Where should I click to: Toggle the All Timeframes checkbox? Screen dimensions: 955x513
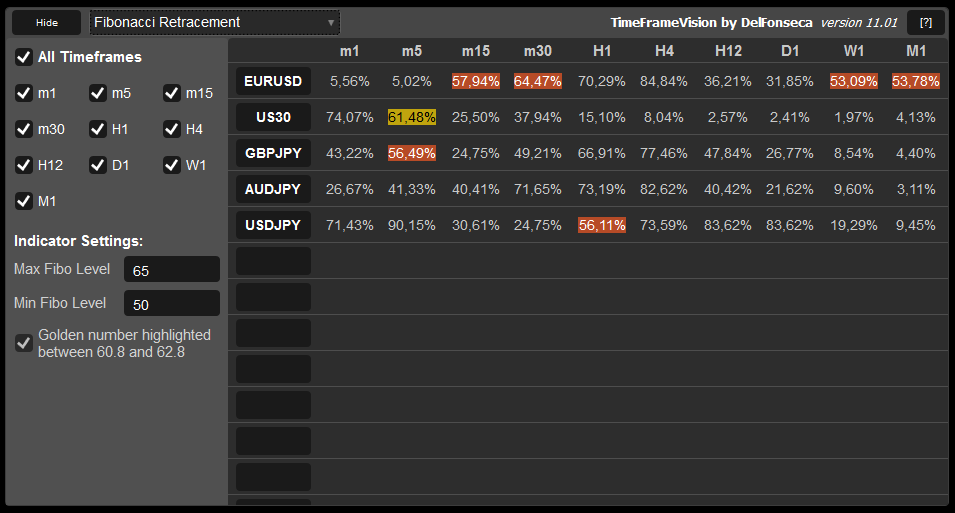[x=24, y=57]
